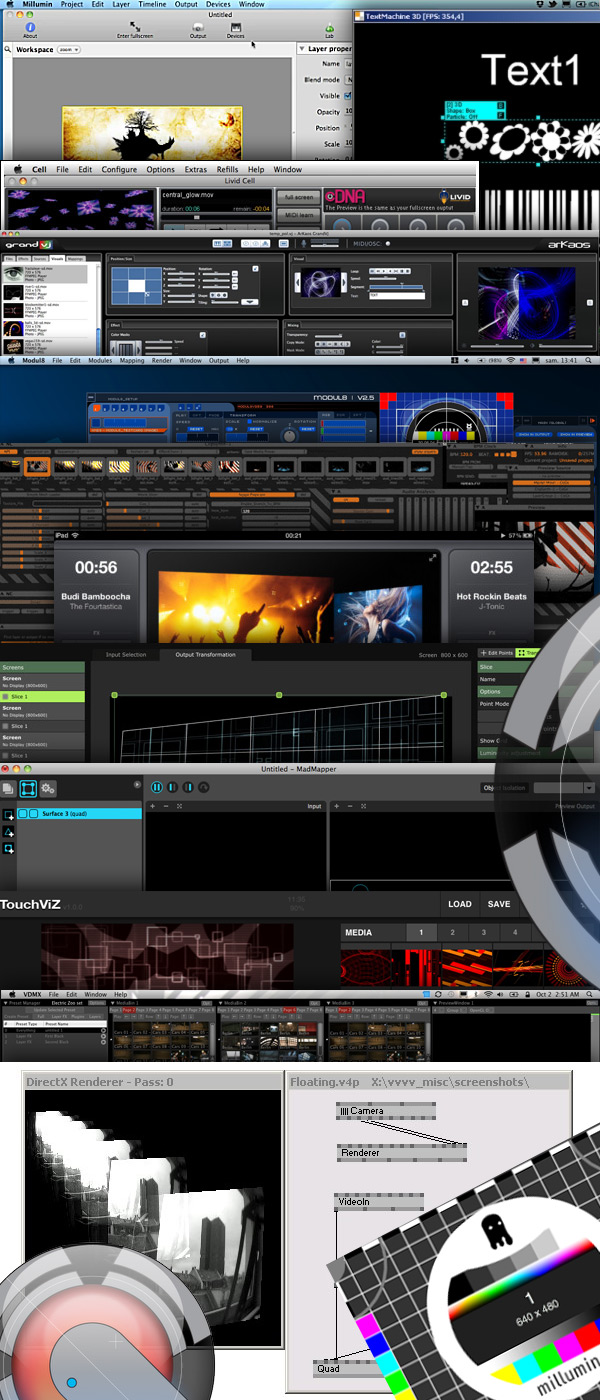This screenshot has height=1400, width=600.
Task: Click the LOAD button in TouchViZ
Action: (x=460, y=904)
